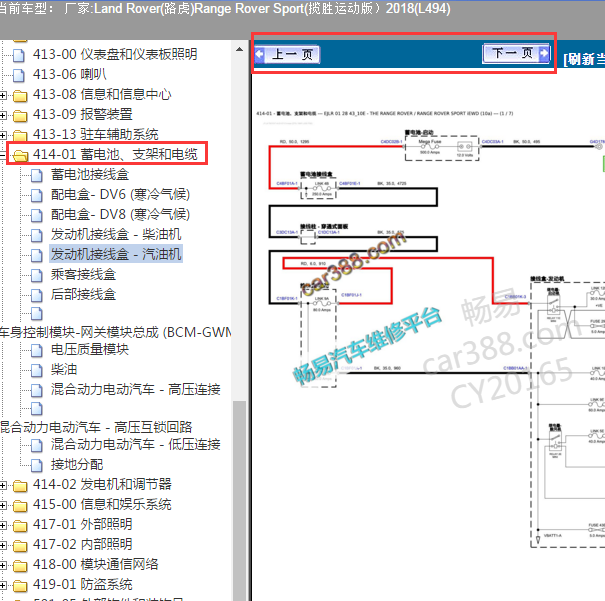
Task: Click tree panel vertical scrollbar thumb
Action: click(x=239, y=501)
